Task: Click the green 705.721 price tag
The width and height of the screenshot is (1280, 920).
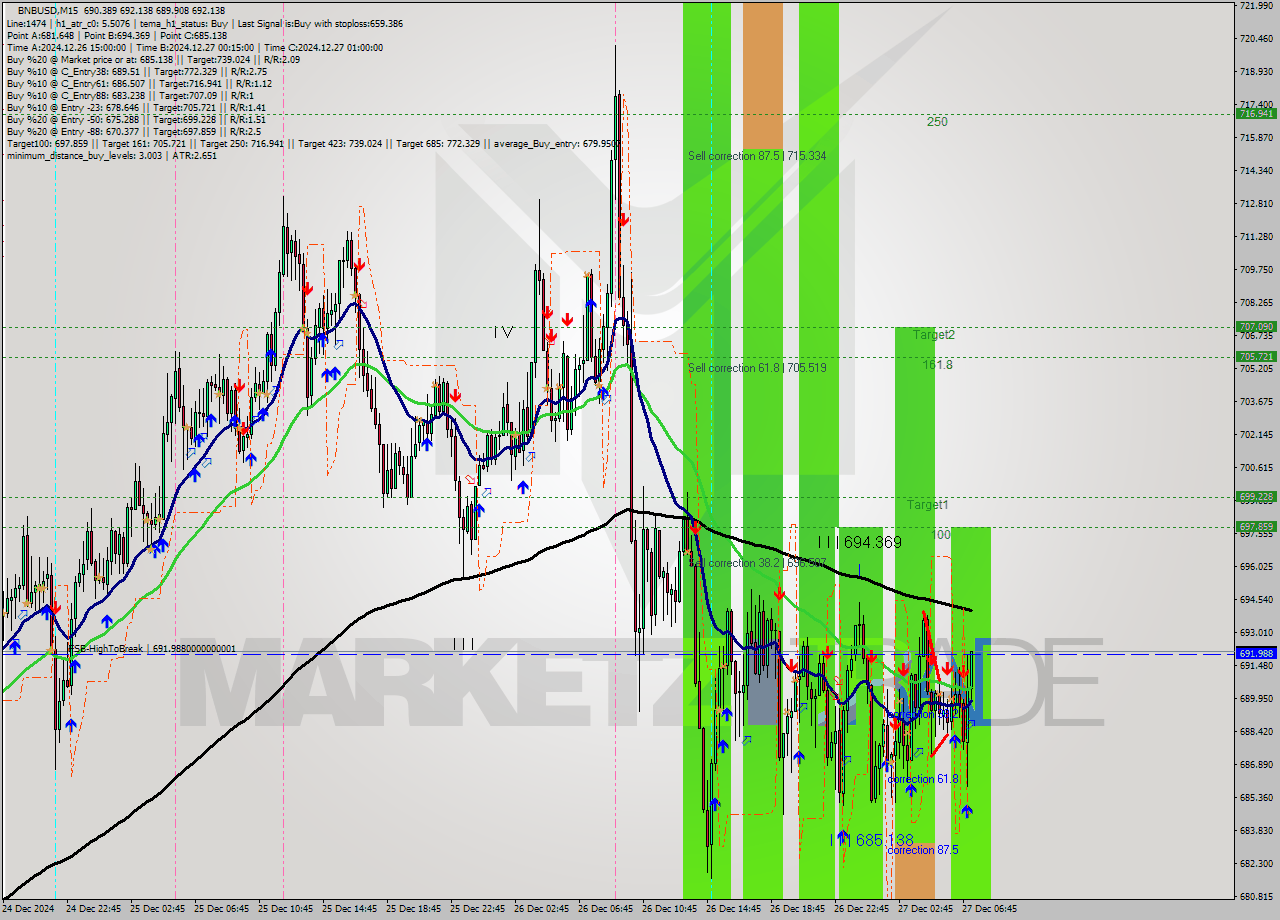Action: 1256,357
